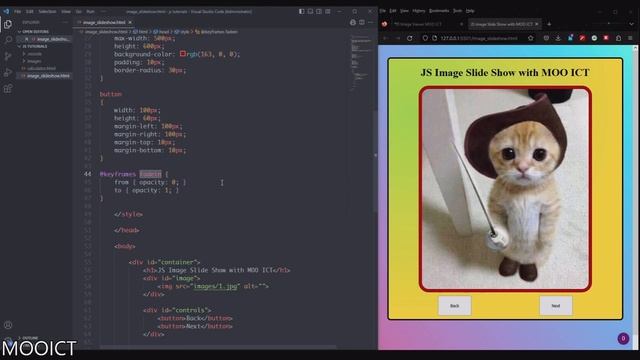Toggle primary sidebar layout icon
The image size is (640, 360).
tap(301, 11)
